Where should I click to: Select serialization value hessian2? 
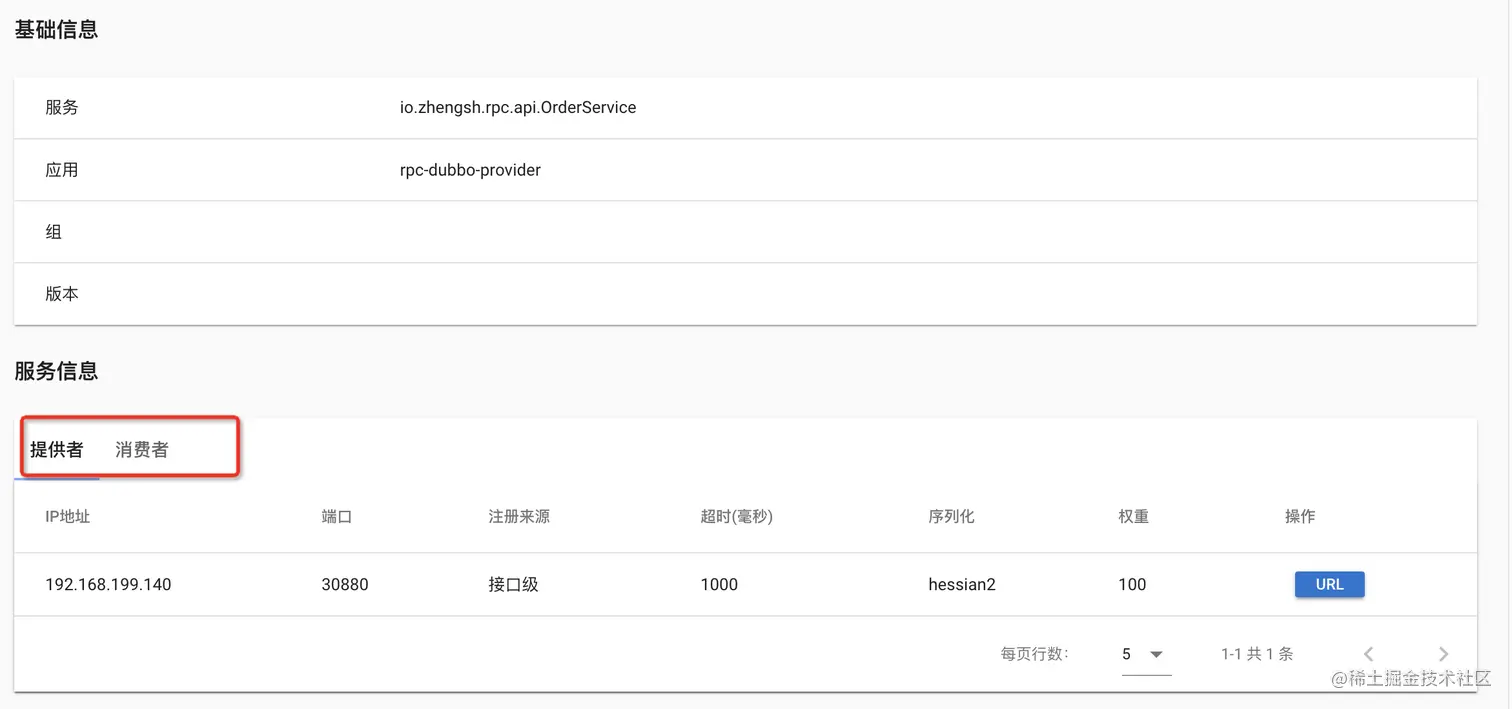[962, 585]
